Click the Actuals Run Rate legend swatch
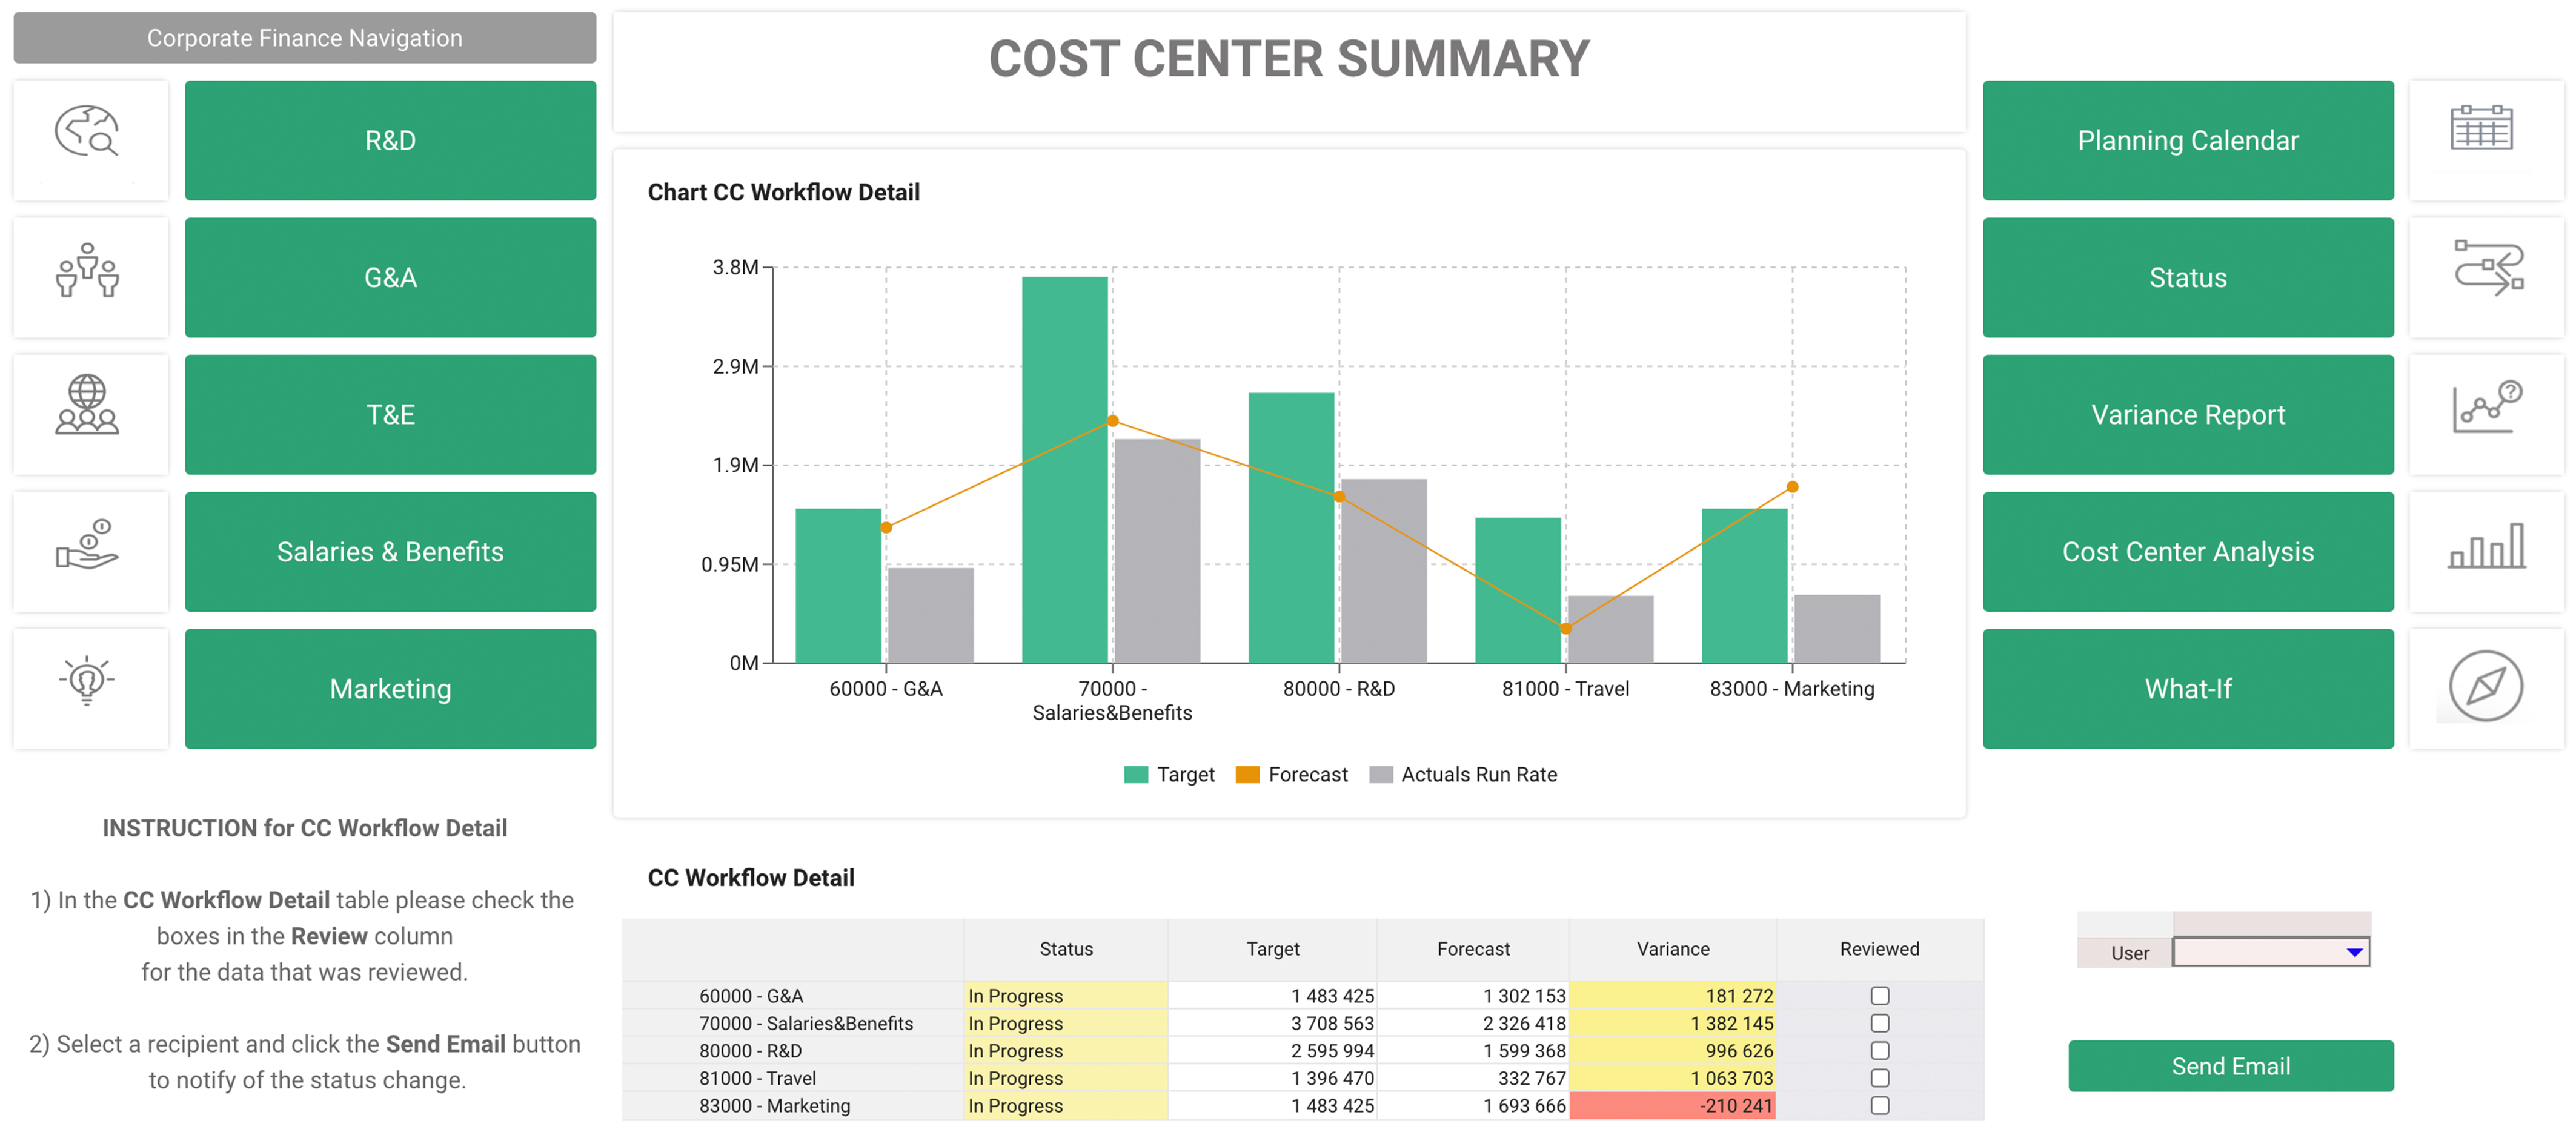This screenshot has width=2576, height=1138. pyautogui.click(x=1380, y=775)
